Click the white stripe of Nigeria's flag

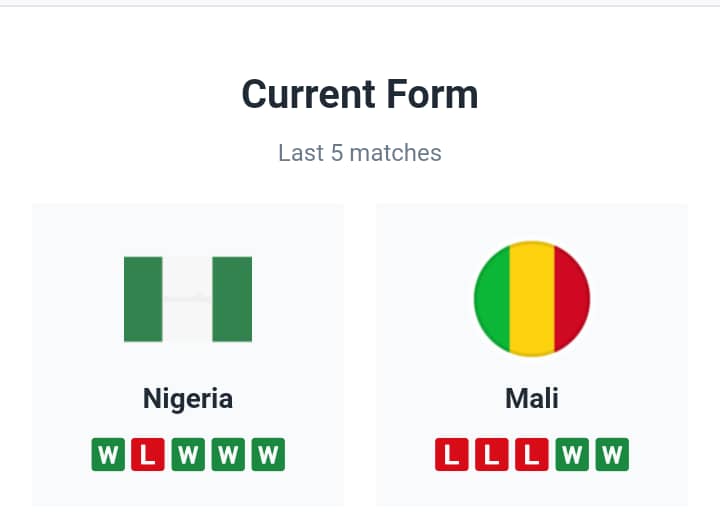(188, 320)
